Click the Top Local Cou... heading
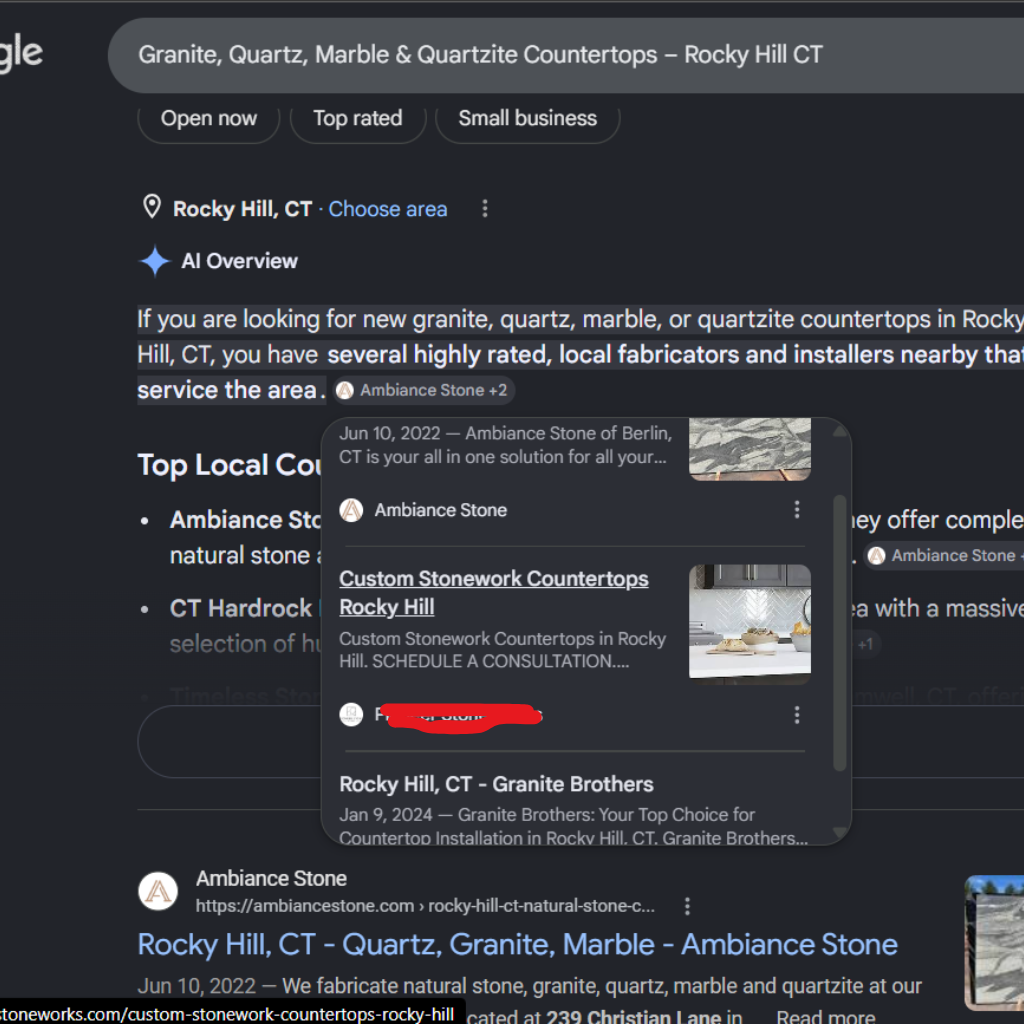This screenshot has width=1024, height=1024. pos(229,465)
